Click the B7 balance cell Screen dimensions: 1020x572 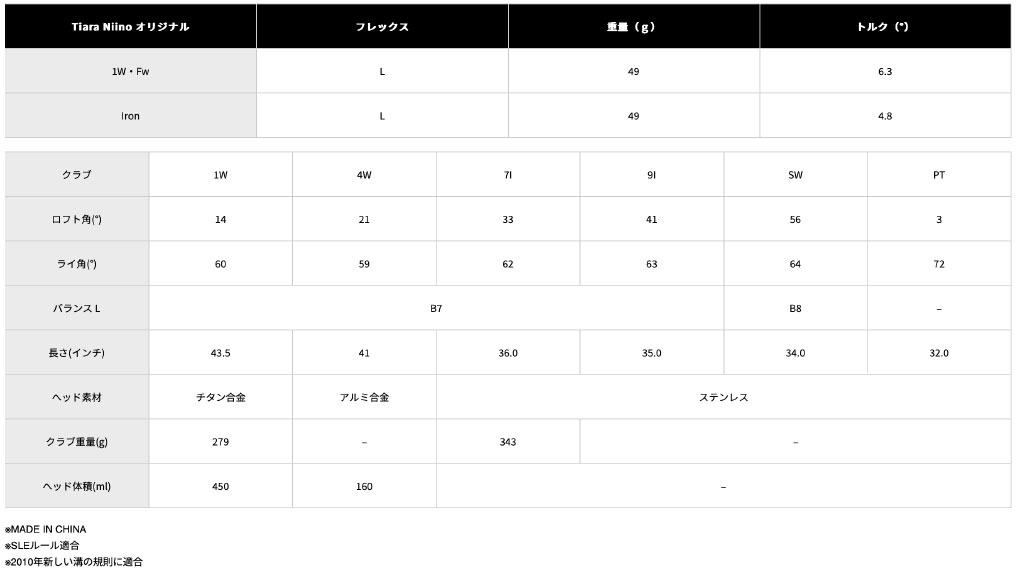tap(436, 309)
